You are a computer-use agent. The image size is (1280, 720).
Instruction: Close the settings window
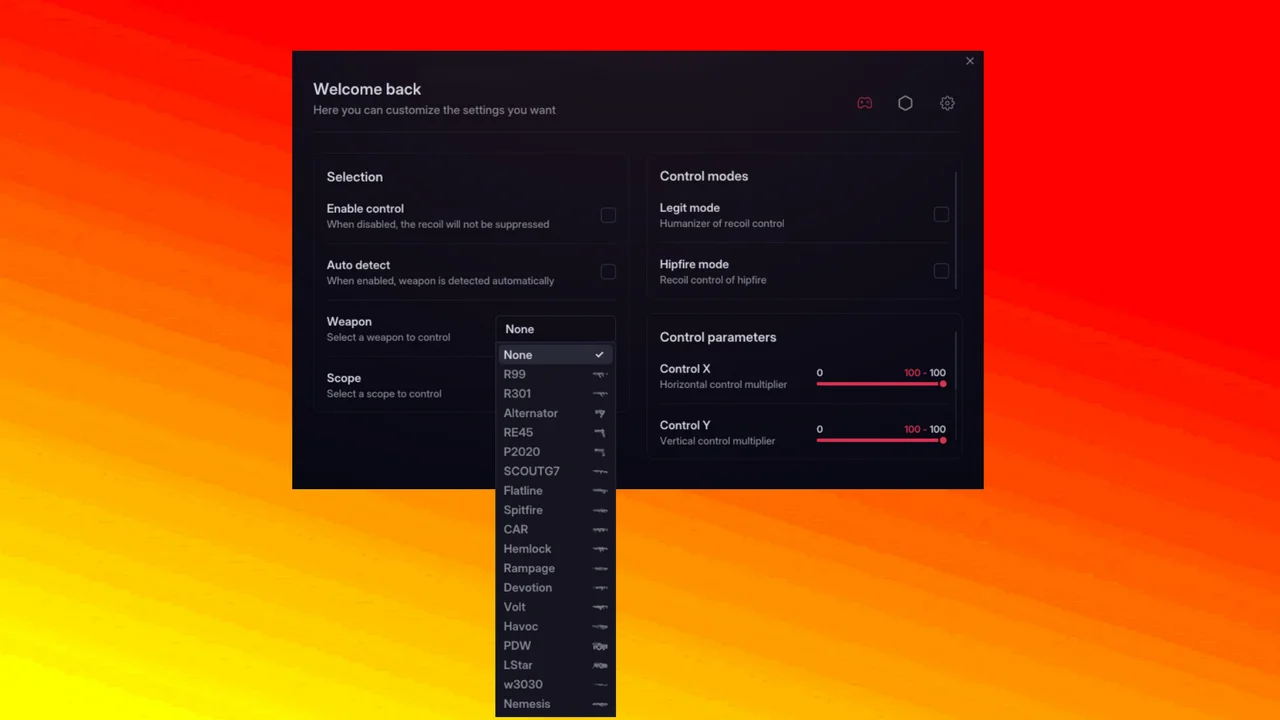(969, 61)
